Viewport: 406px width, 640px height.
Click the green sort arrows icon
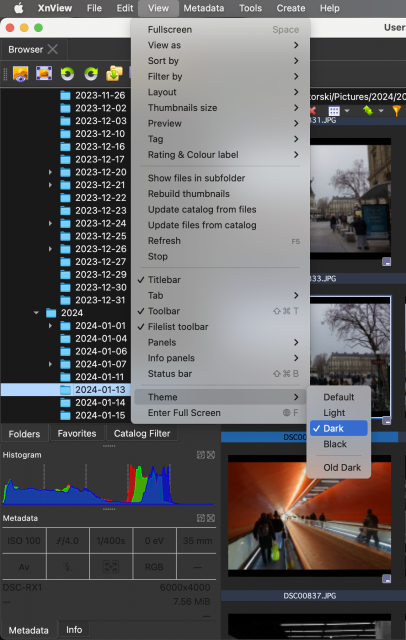(x=368, y=111)
